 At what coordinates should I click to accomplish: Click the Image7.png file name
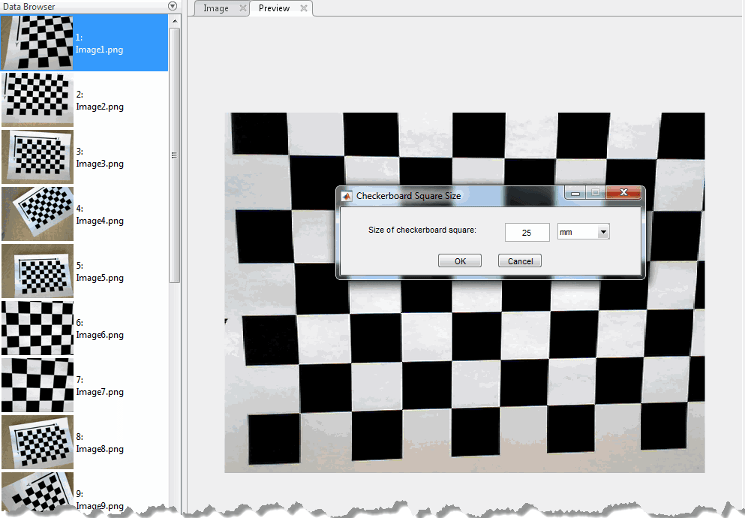coord(100,392)
